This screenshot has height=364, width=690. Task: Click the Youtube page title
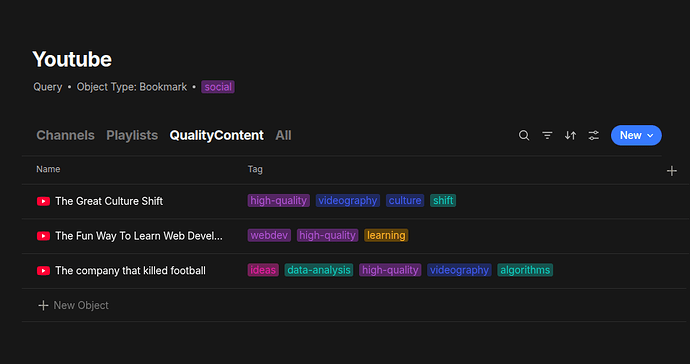(72, 59)
